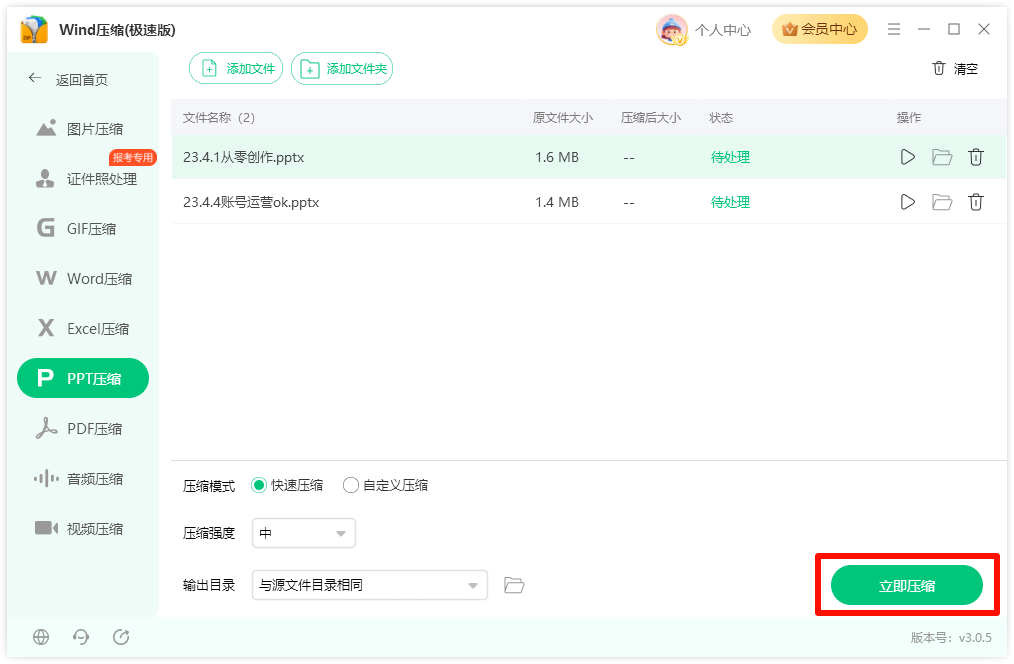The width and height of the screenshot is (1014, 664).
Task: Click 文件名称 (2) column header
Action: click(x=219, y=118)
